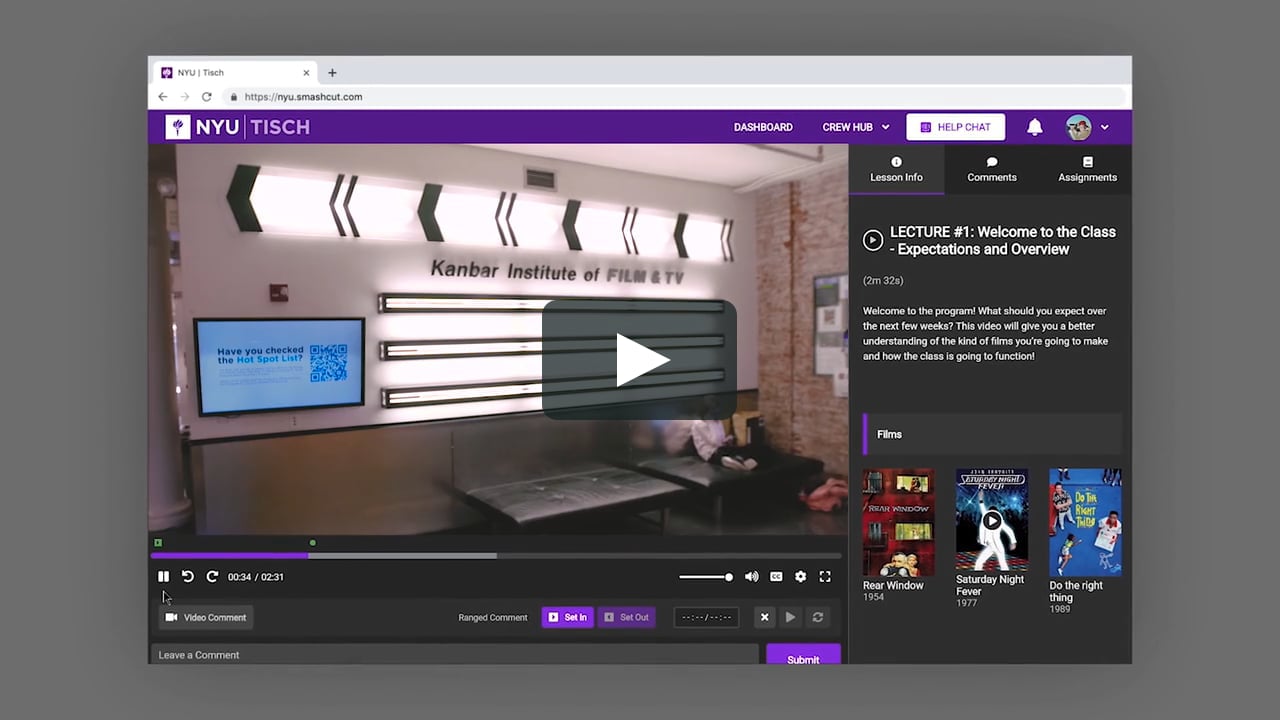Reload the browser page

click(207, 97)
